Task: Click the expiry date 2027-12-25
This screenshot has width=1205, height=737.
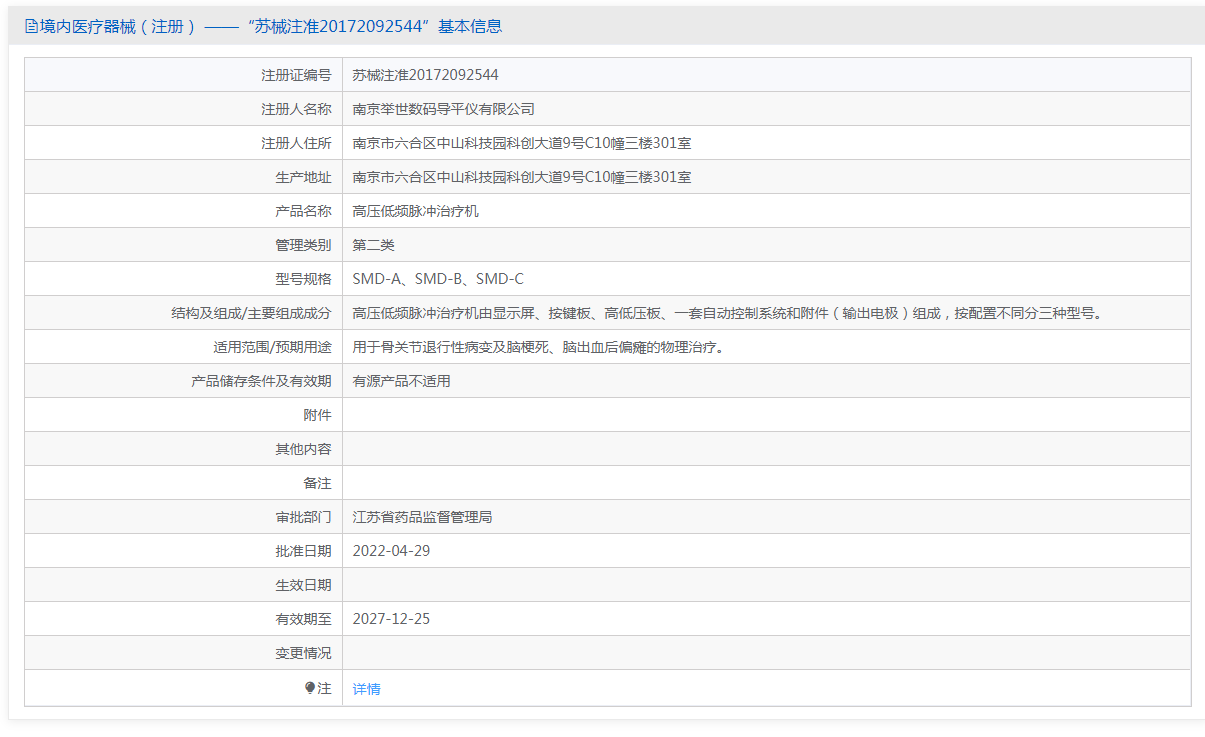Action: point(391,619)
